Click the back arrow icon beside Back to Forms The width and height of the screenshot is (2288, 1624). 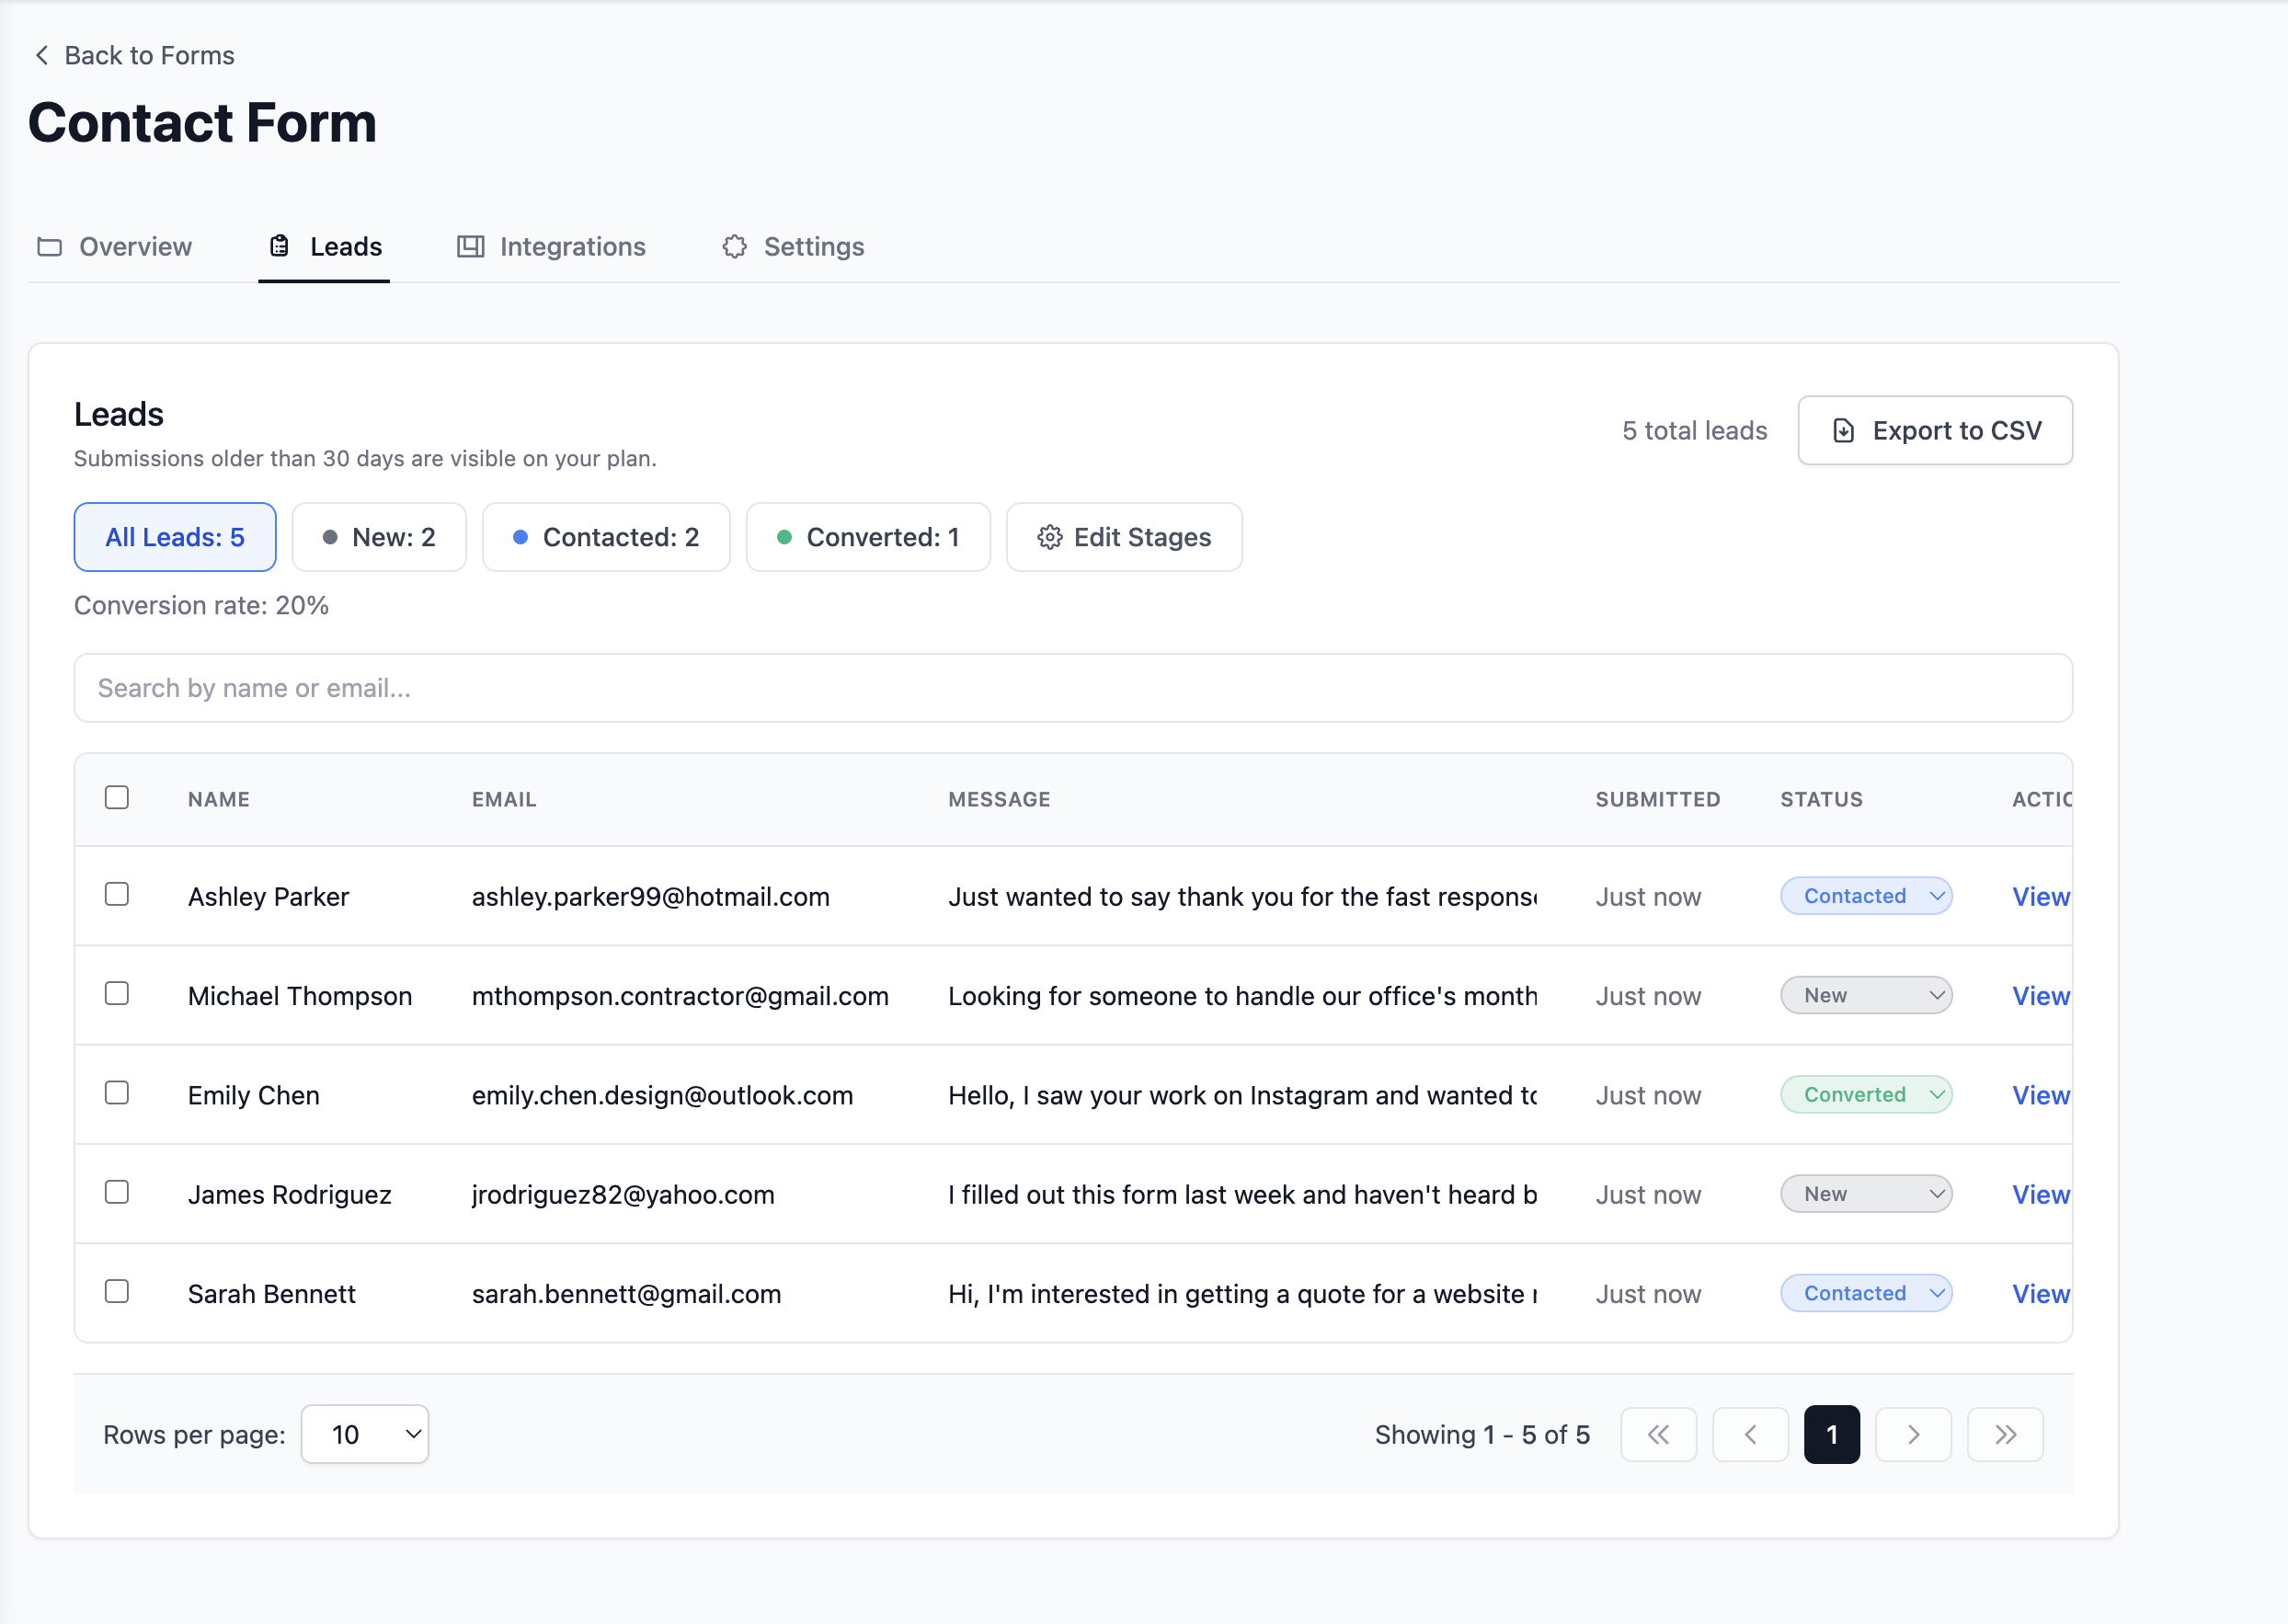pos(42,55)
